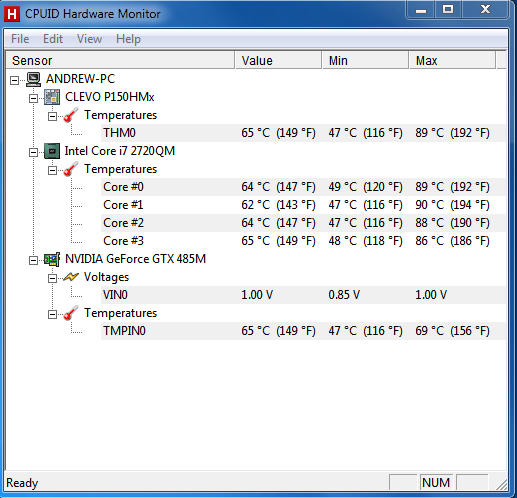517x498 pixels.
Task: Click Core #2 max value 88 °C (190 °F)
Action: click(452, 223)
